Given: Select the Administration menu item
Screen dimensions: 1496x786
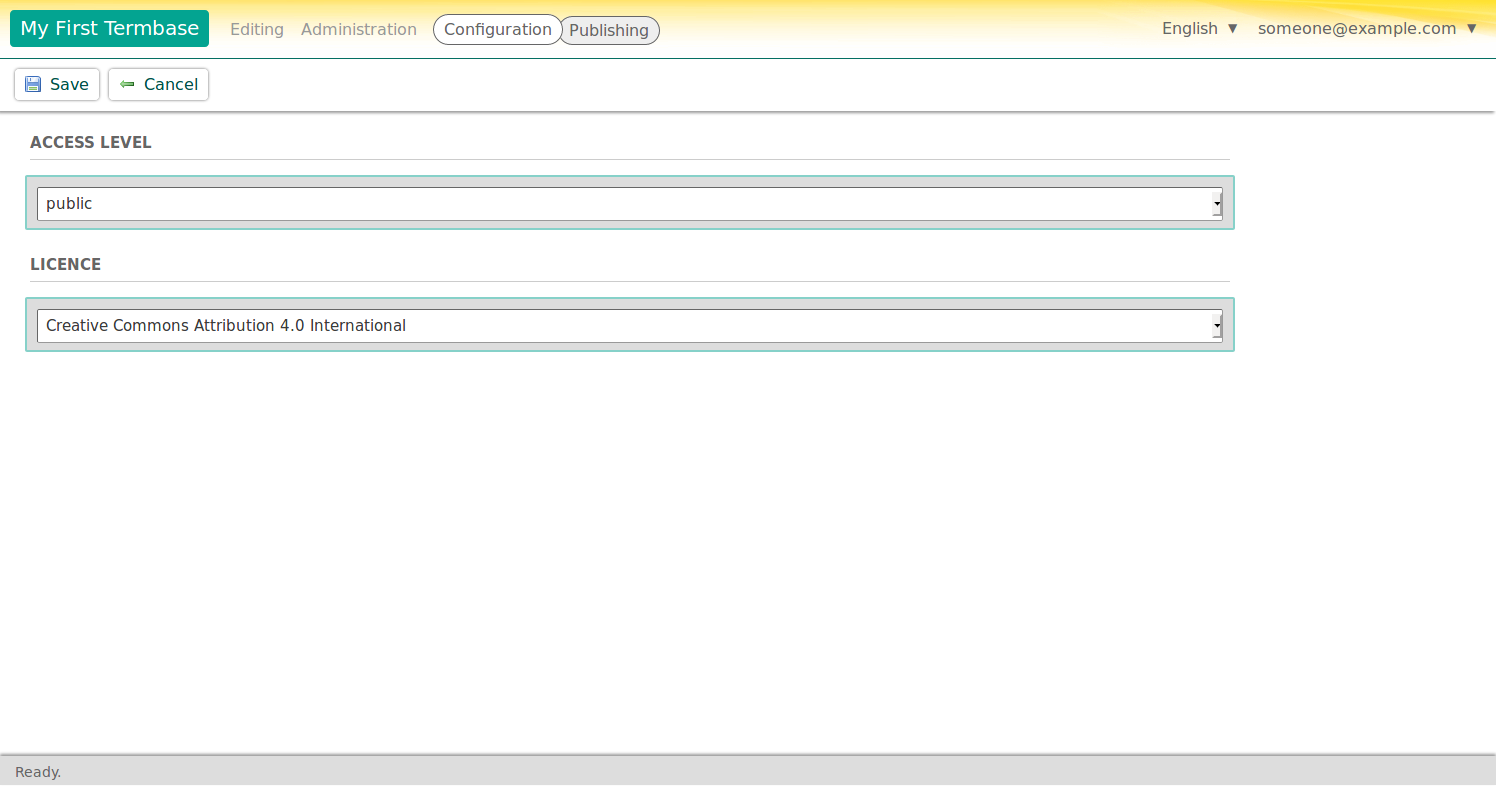Looking at the screenshot, I should pos(358,29).
